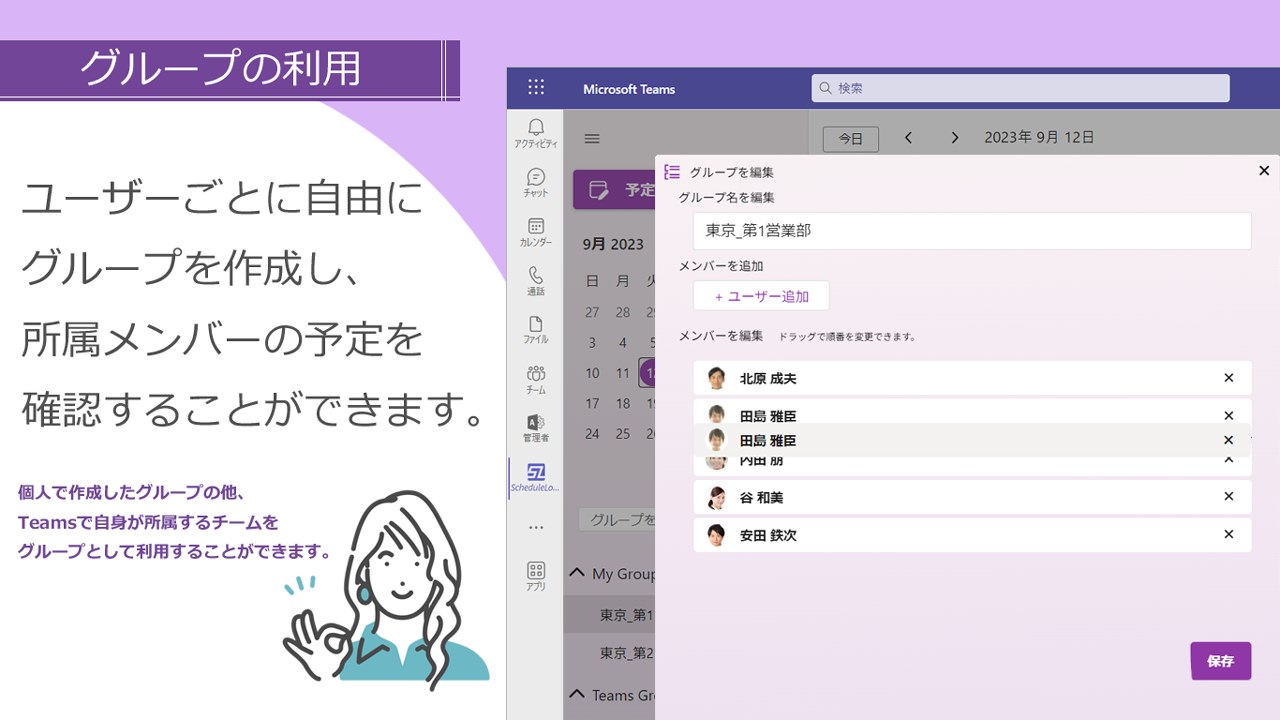Click the ＋ユーザー追加 button
The height and width of the screenshot is (720, 1280).
761,296
